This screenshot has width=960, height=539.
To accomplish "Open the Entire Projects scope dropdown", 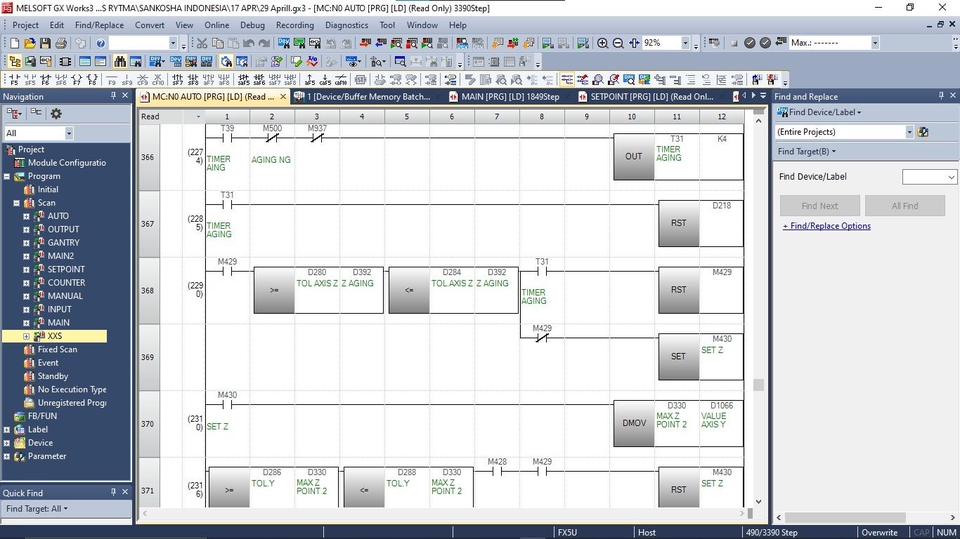I will [x=909, y=132].
